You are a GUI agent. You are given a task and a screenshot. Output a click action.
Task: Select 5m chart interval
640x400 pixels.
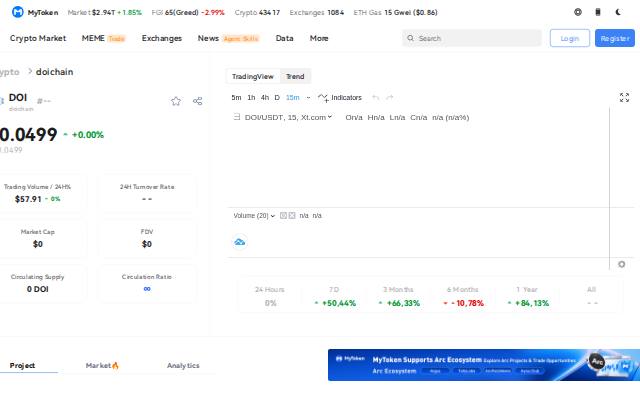point(236,98)
